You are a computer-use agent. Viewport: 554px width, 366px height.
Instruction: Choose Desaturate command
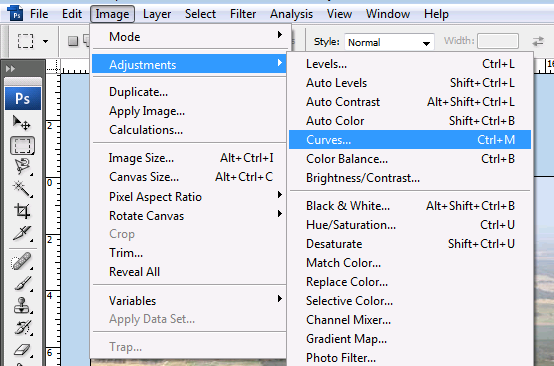click(x=410, y=244)
